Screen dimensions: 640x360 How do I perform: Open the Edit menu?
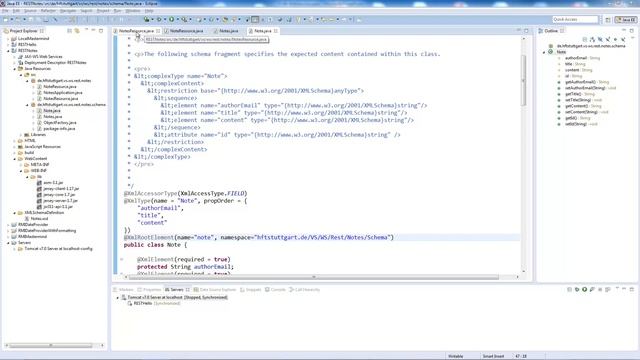point(16,11)
